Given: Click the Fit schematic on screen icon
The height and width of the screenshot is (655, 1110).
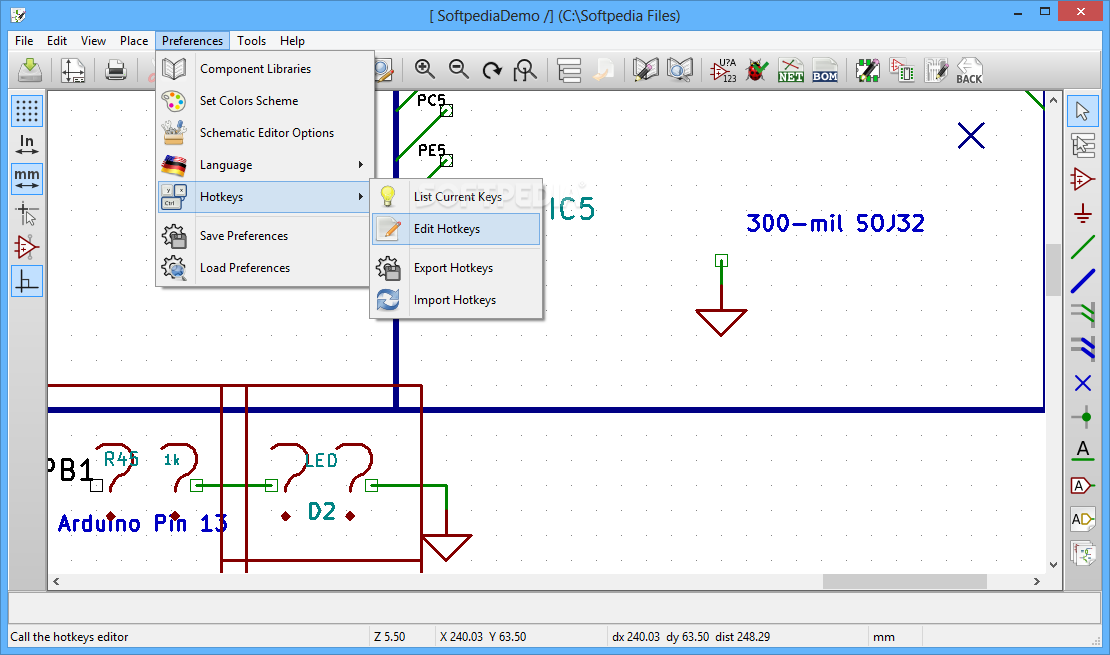Looking at the screenshot, I should pyautogui.click(x=525, y=70).
